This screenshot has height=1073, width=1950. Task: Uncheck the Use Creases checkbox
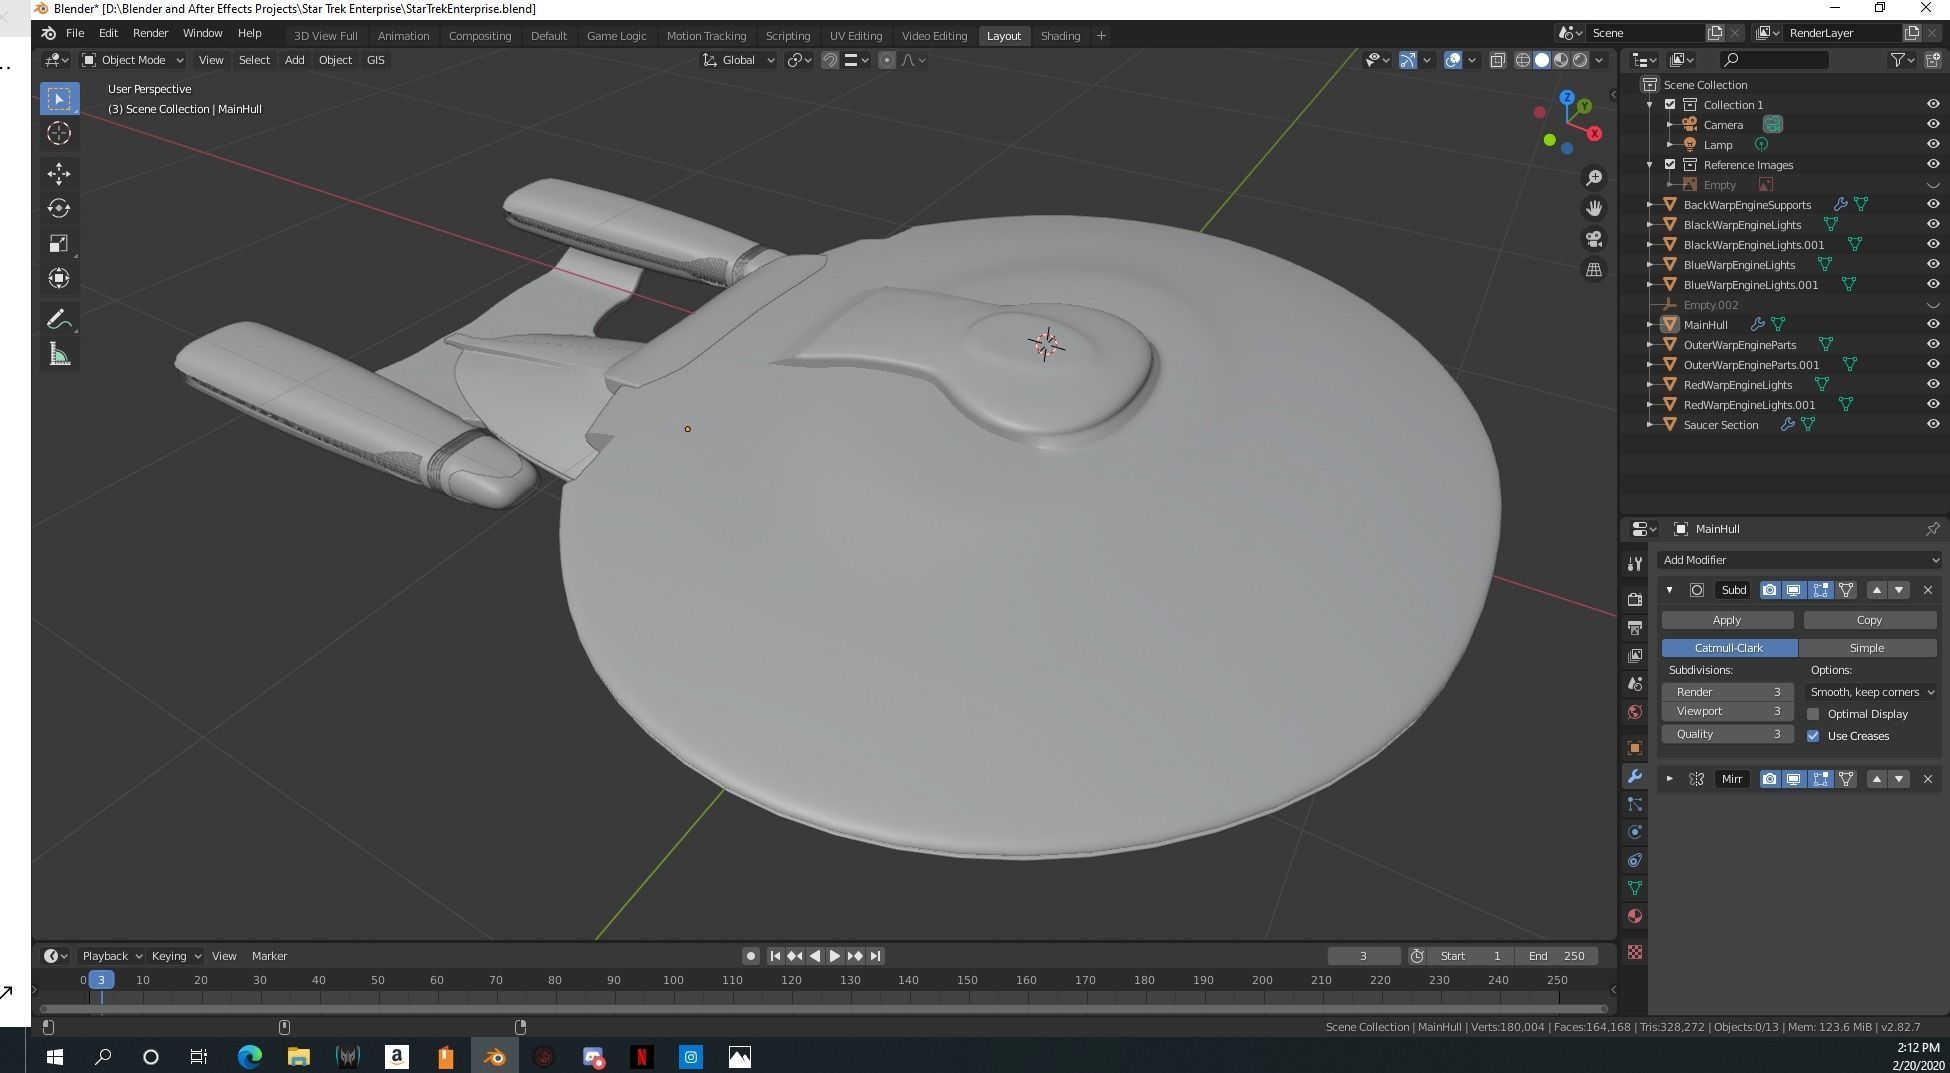pyautogui.click(x=1813, y=736)
